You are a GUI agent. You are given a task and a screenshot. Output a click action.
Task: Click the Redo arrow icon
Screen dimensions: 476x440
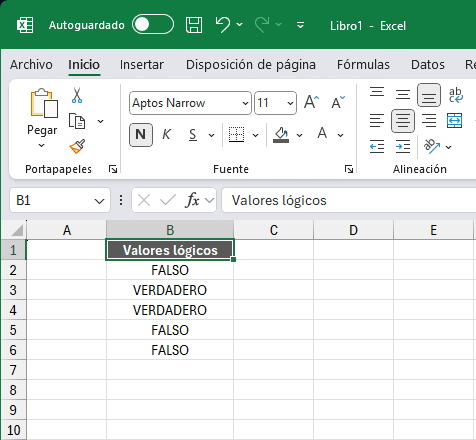point(262,25)
